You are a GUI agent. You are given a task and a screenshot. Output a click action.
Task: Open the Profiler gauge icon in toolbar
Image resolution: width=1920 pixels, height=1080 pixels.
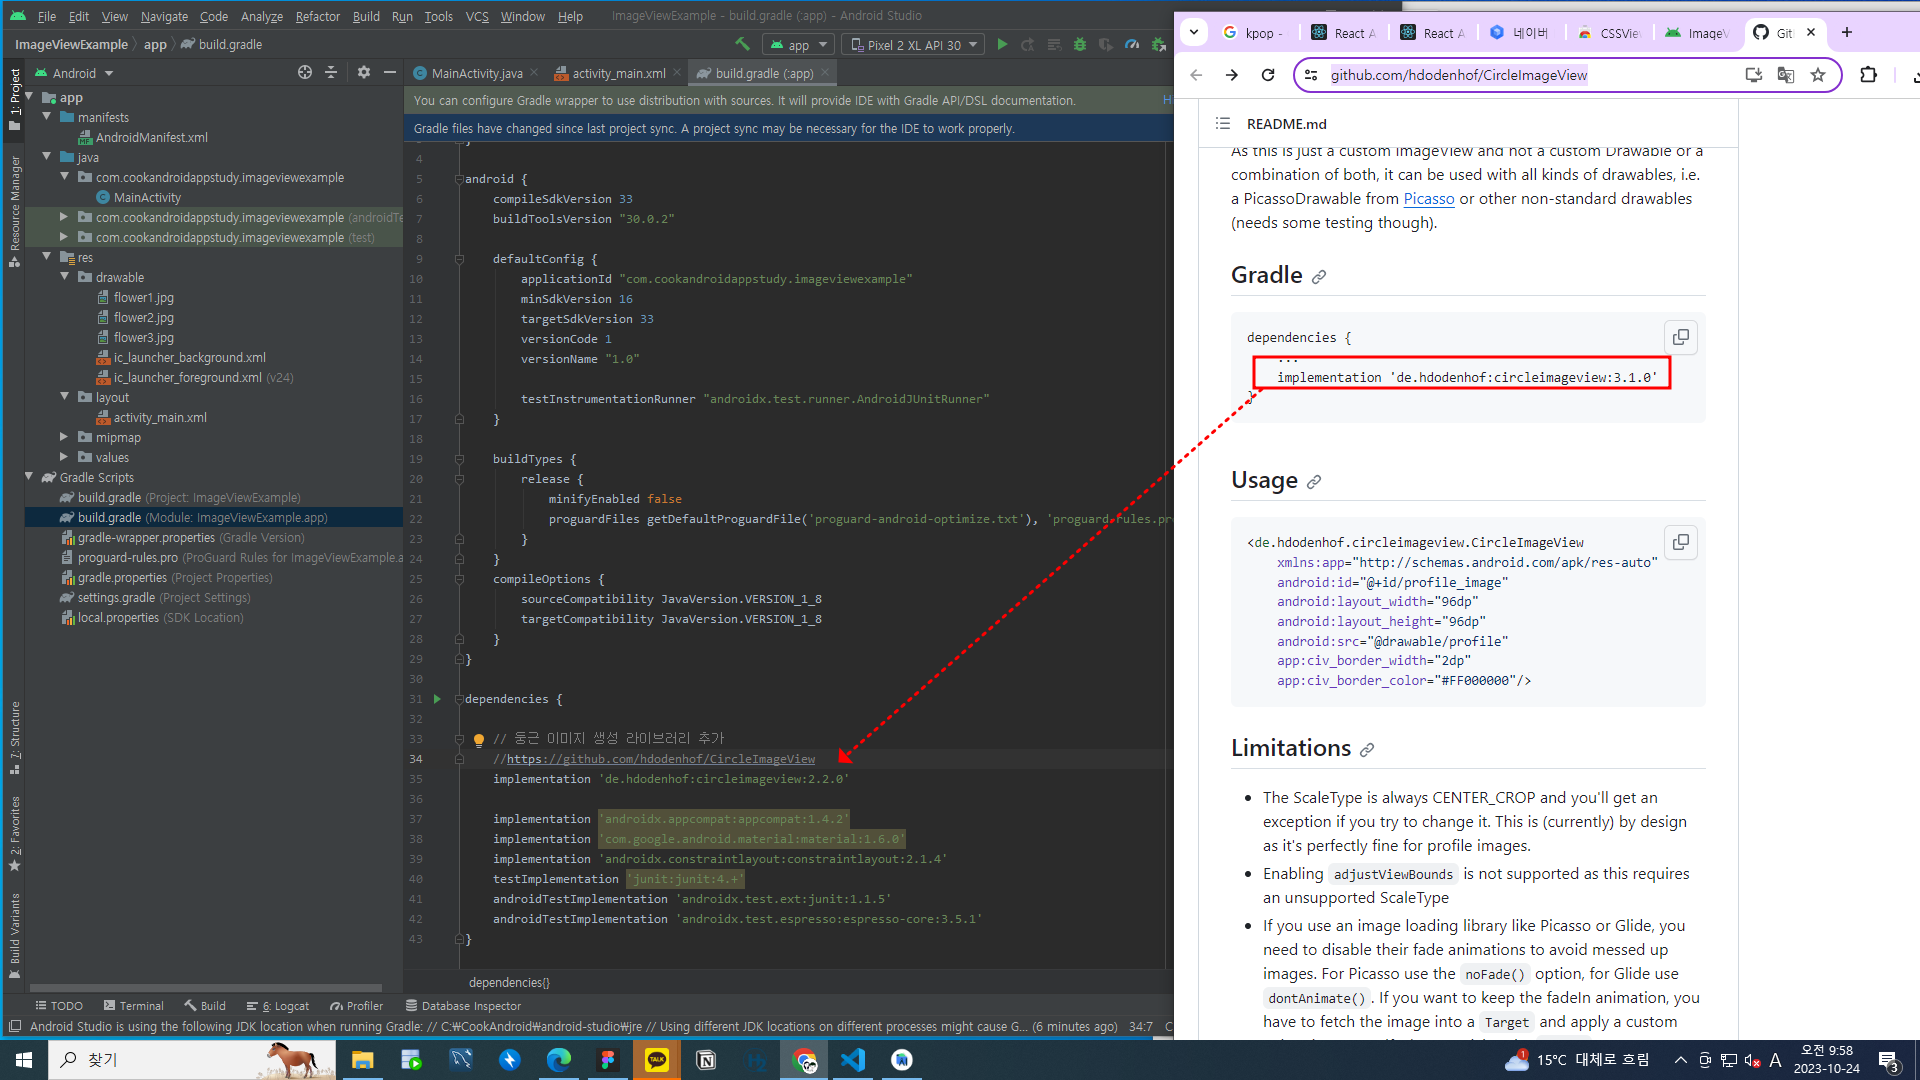point(1132,44)
